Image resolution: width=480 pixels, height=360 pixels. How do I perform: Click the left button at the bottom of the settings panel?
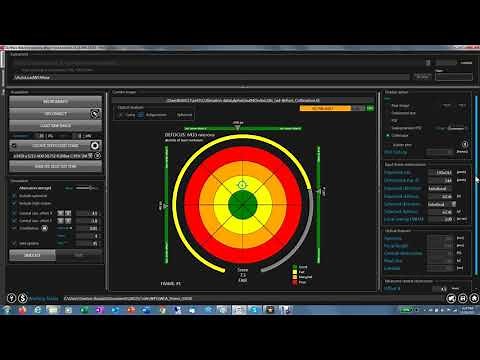(32, 255)
